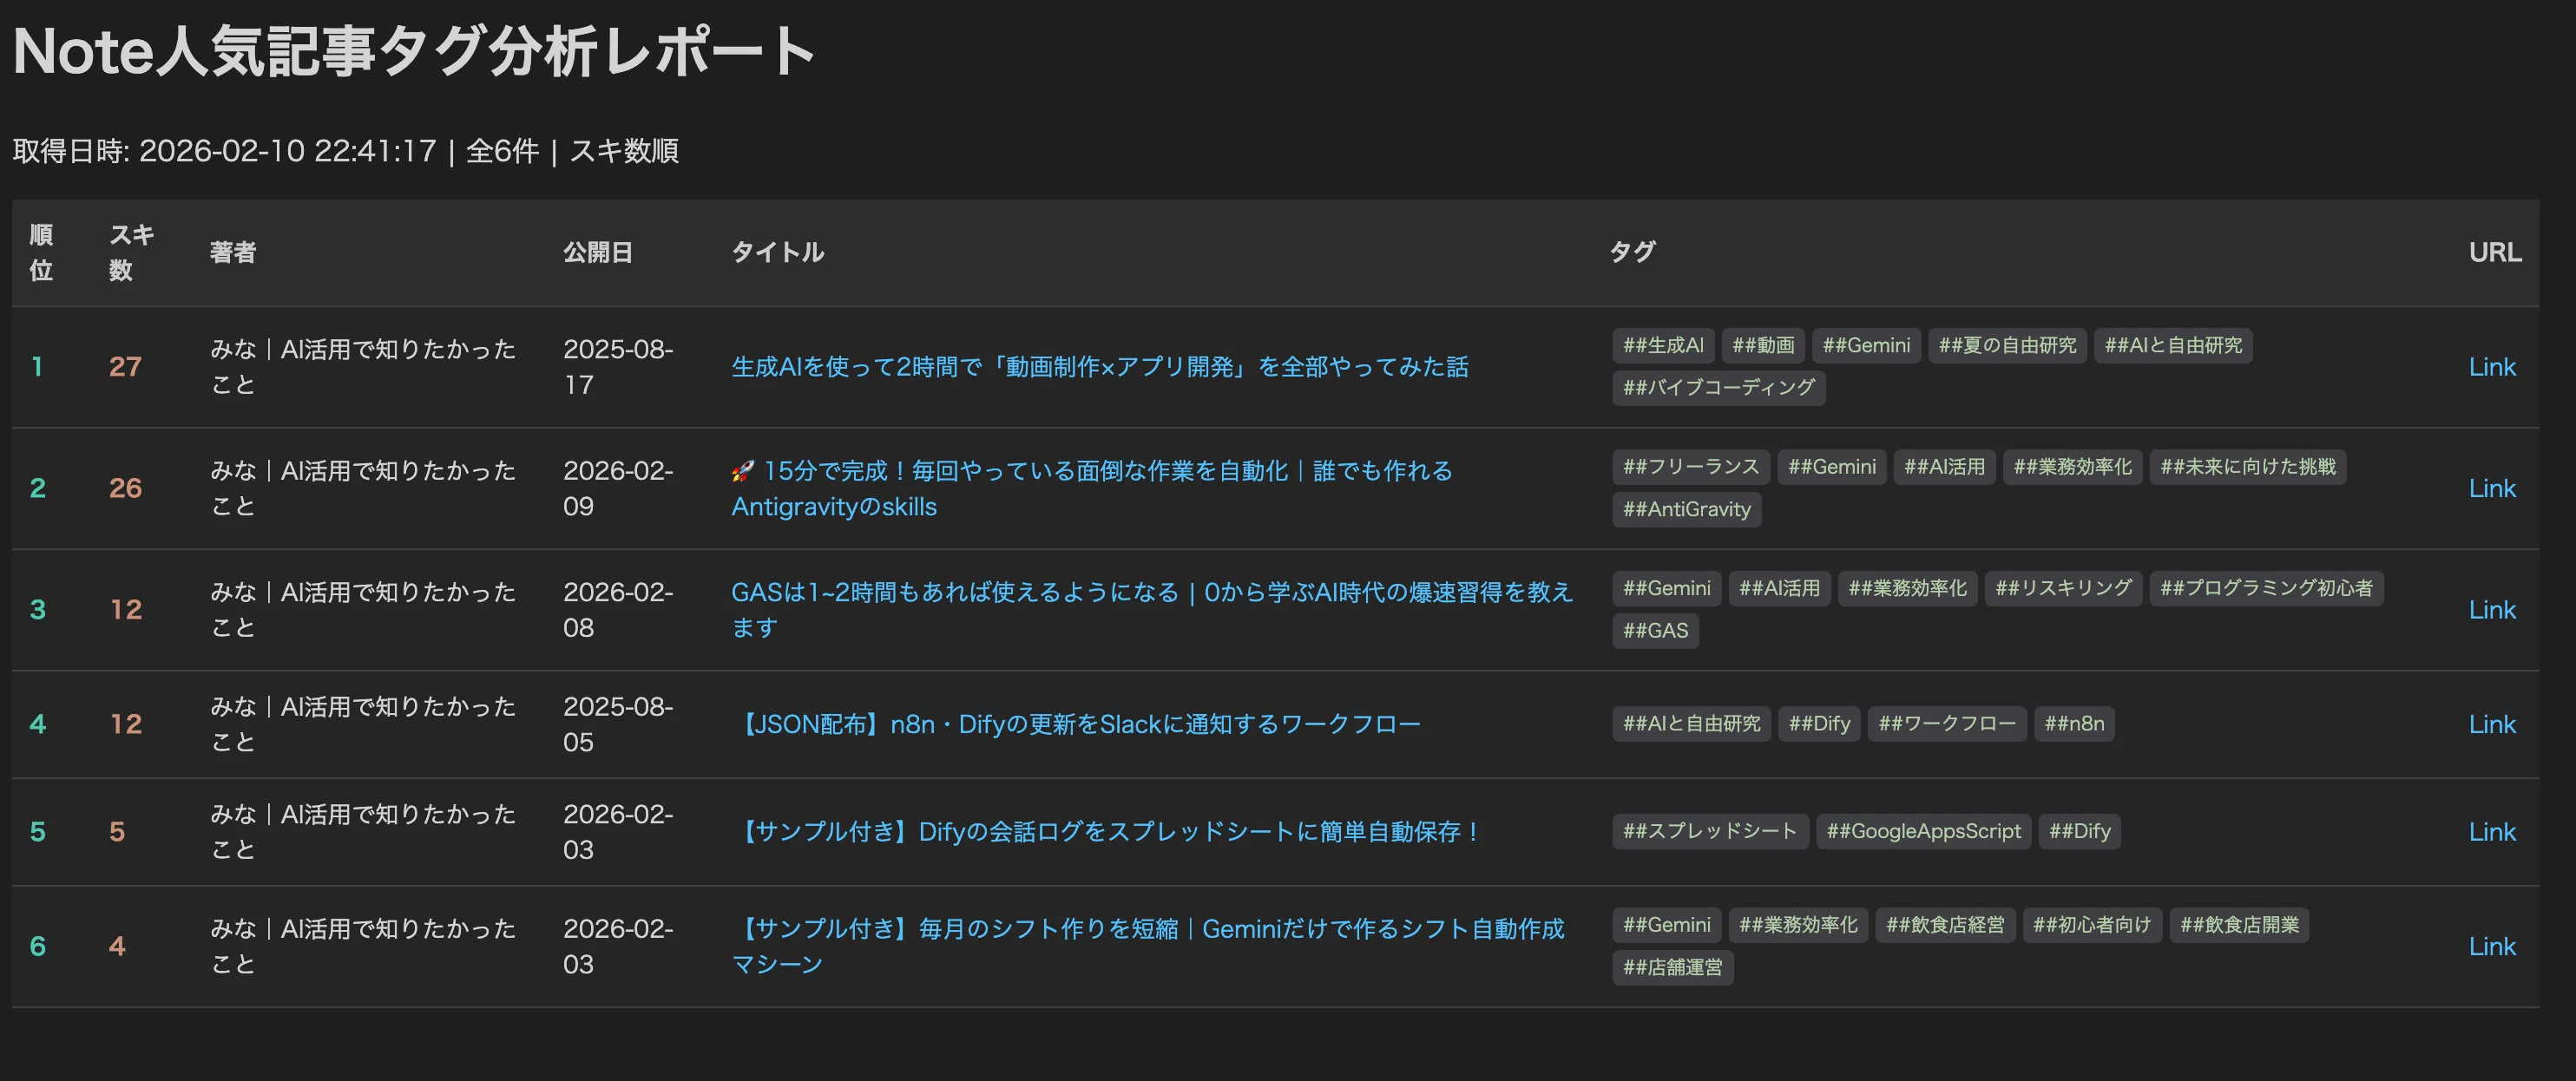Select the ##フリーランス tag
The height and width of the screenshot is (1081, 2576).
1691,467
